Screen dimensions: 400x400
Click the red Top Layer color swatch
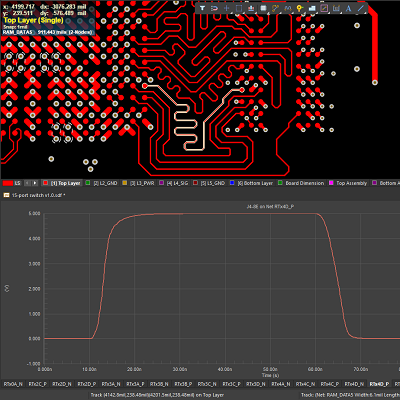46,183
